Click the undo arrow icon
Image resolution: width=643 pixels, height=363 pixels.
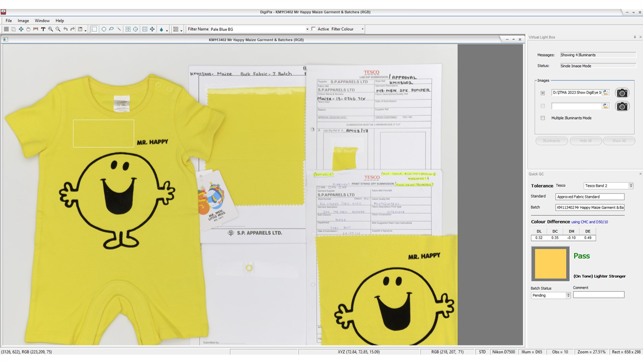click(65, 29)
